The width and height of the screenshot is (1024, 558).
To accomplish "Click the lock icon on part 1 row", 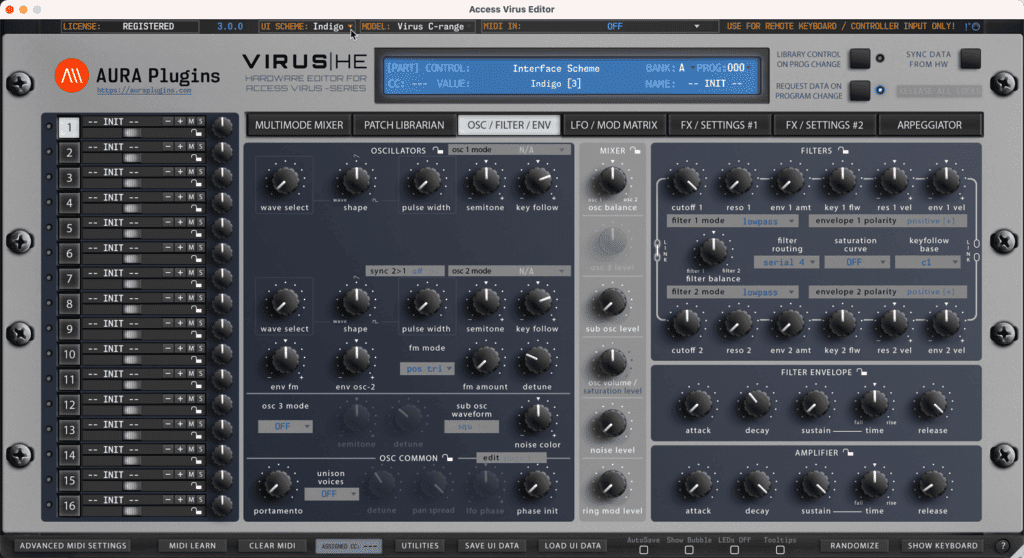I will 196,133.
